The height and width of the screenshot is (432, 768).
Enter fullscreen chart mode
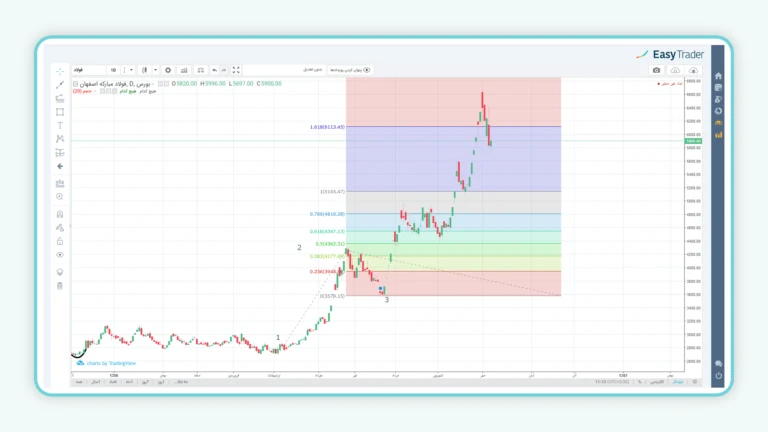(x=236, y=70)
